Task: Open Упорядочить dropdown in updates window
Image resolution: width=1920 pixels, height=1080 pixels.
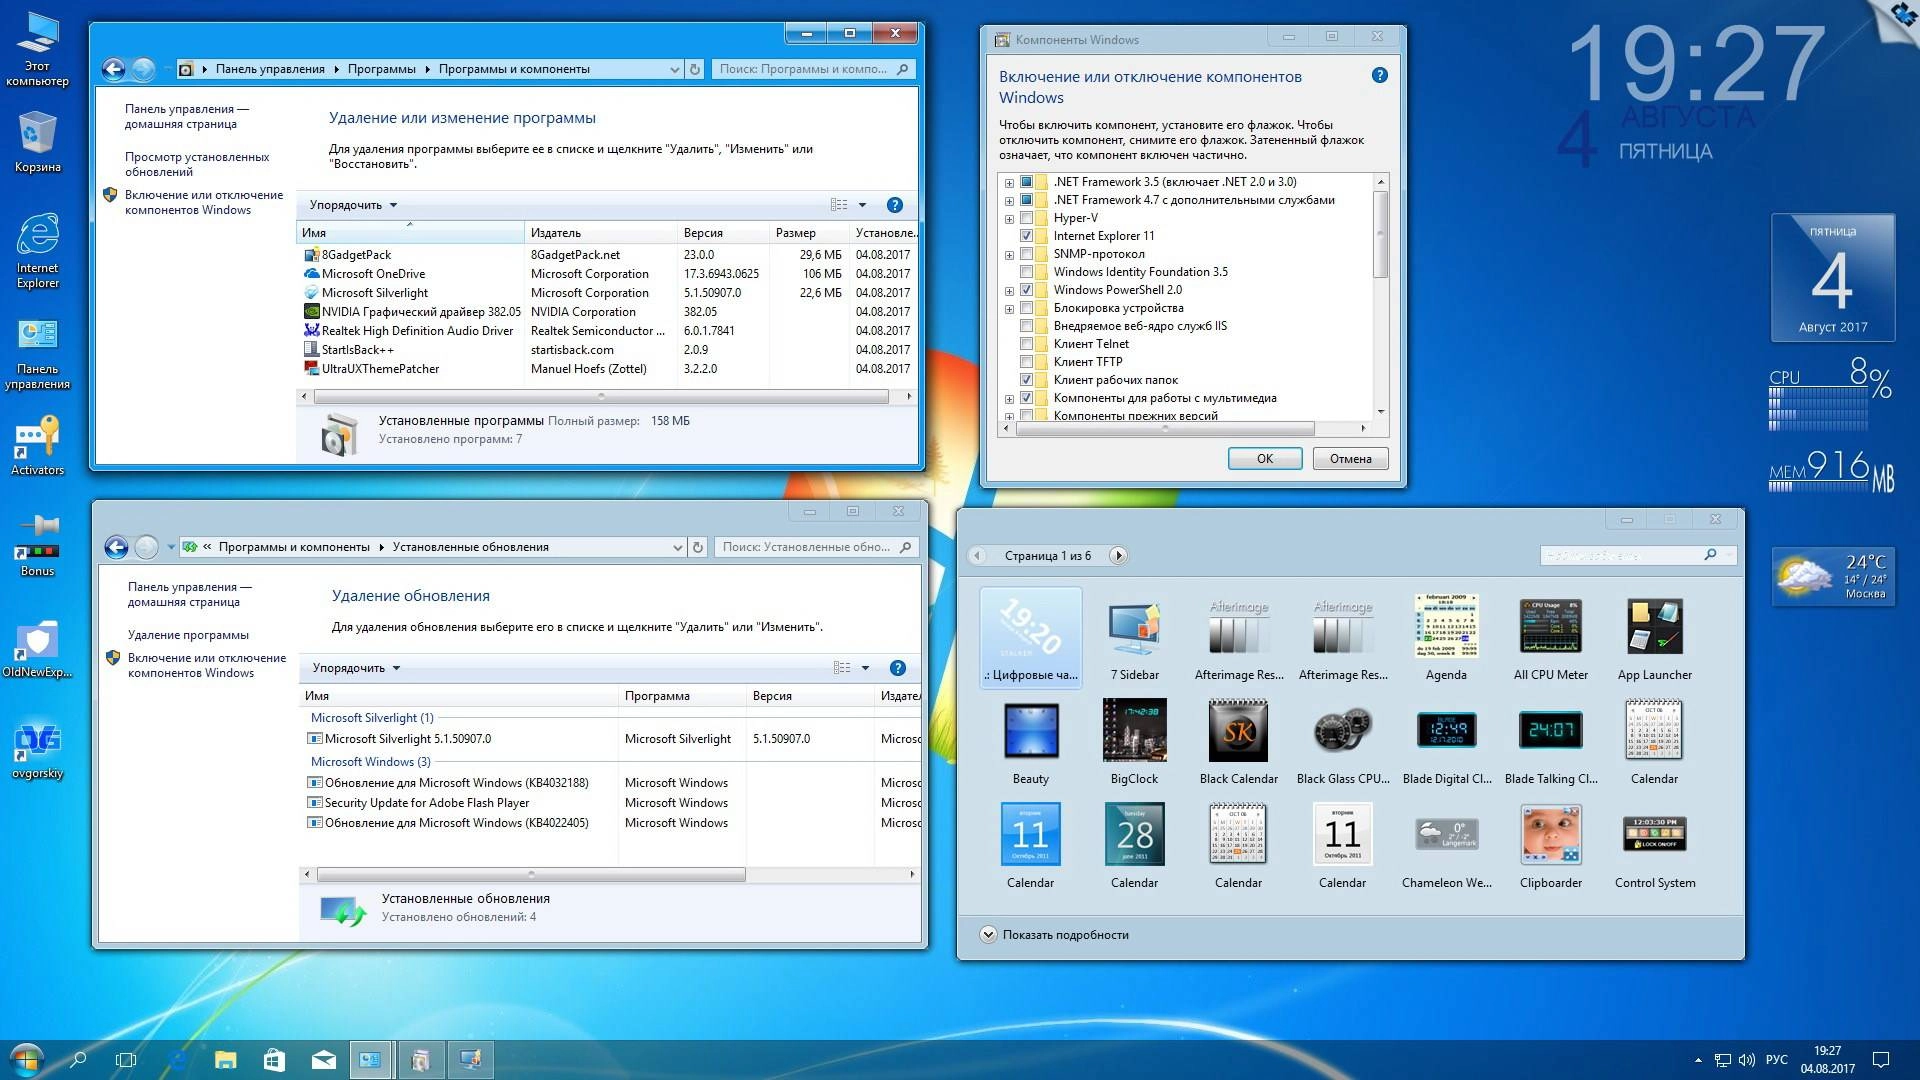Action: [x=356, y=668]
